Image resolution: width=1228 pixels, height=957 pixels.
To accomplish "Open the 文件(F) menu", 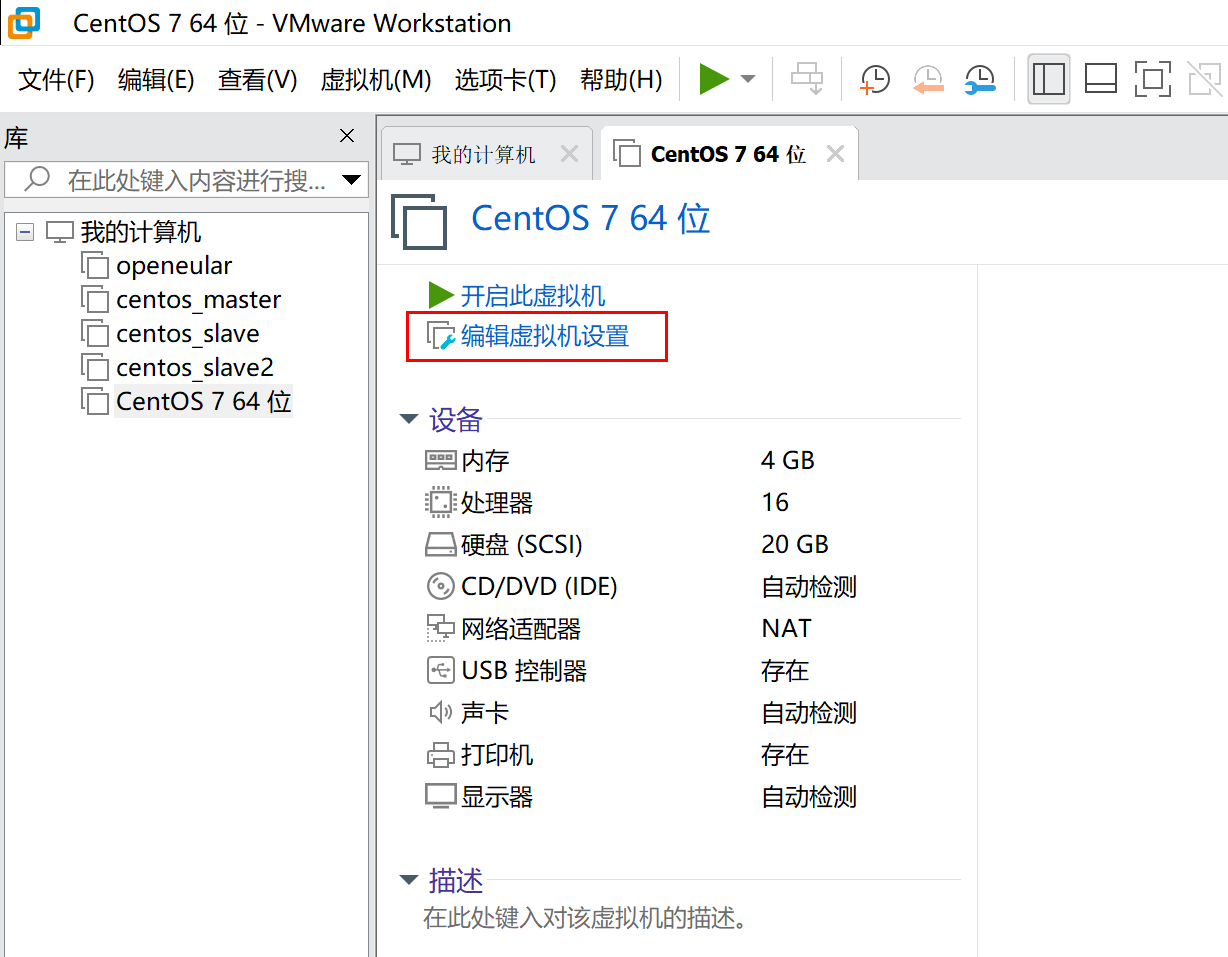I will [x=57, y=80].
